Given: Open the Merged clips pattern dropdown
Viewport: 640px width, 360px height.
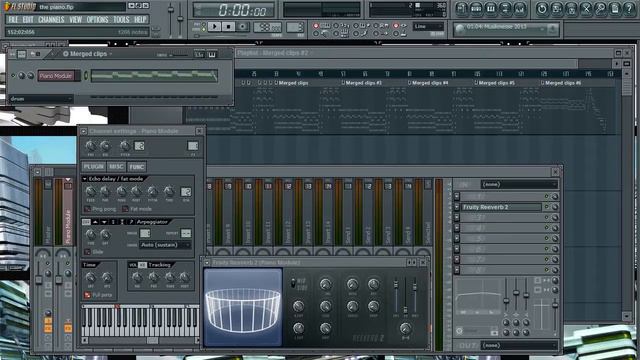Looking at the screenshot, I should (88, 54).
